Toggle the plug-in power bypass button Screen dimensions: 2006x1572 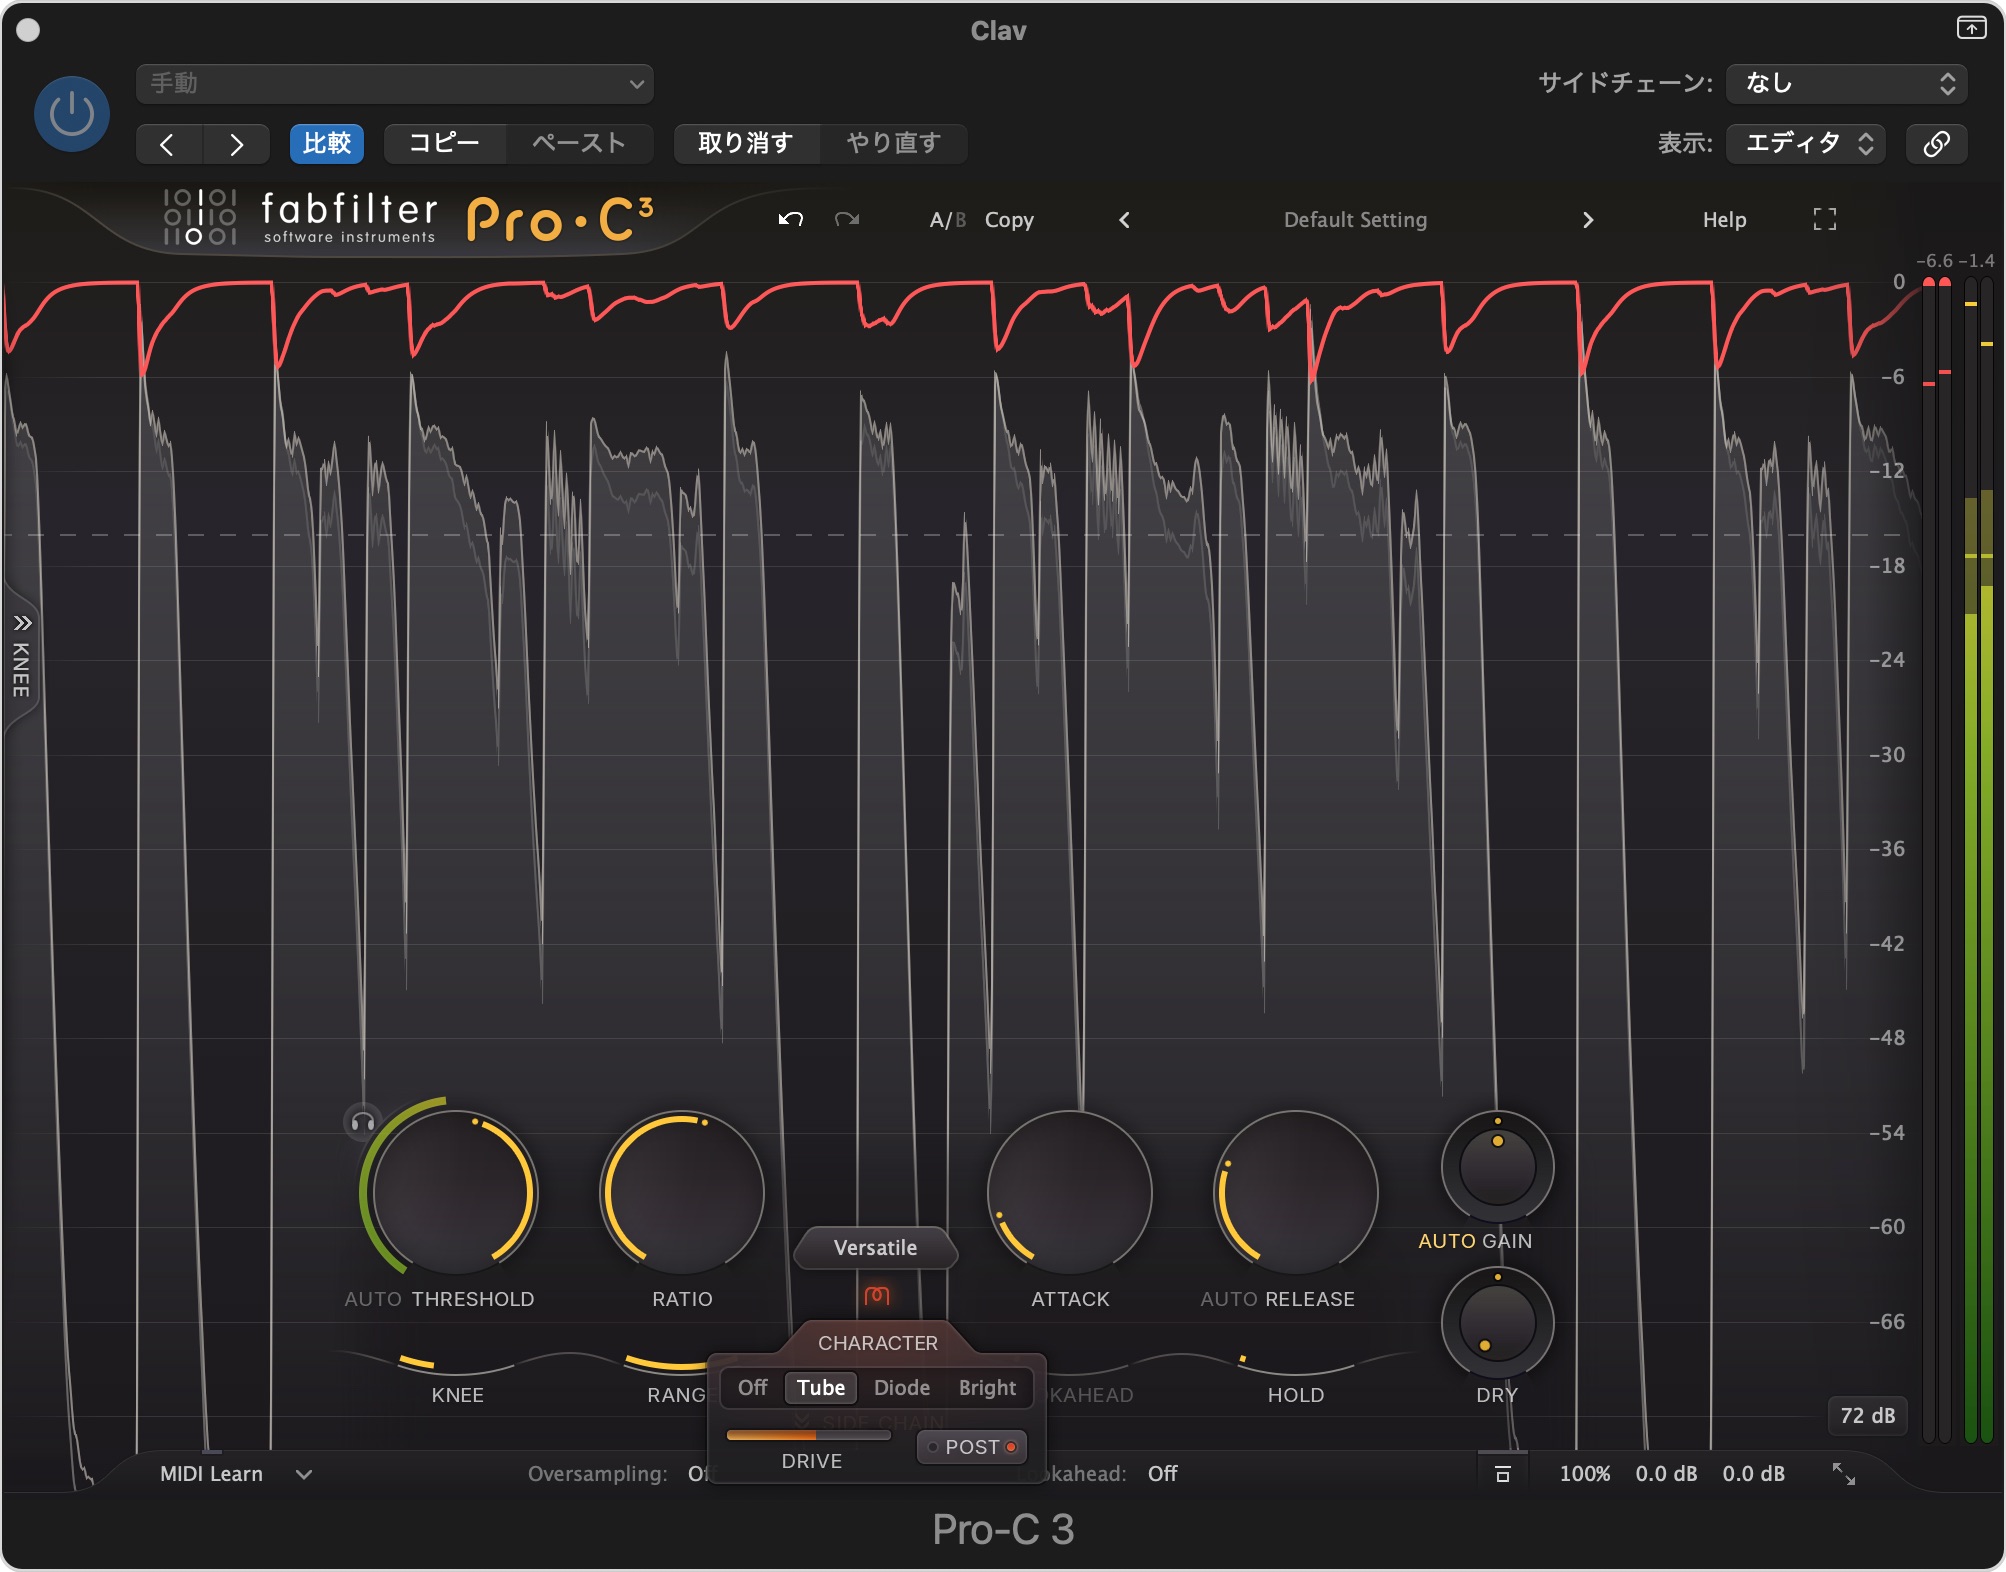pyautogui.click(x=72, y=114)
